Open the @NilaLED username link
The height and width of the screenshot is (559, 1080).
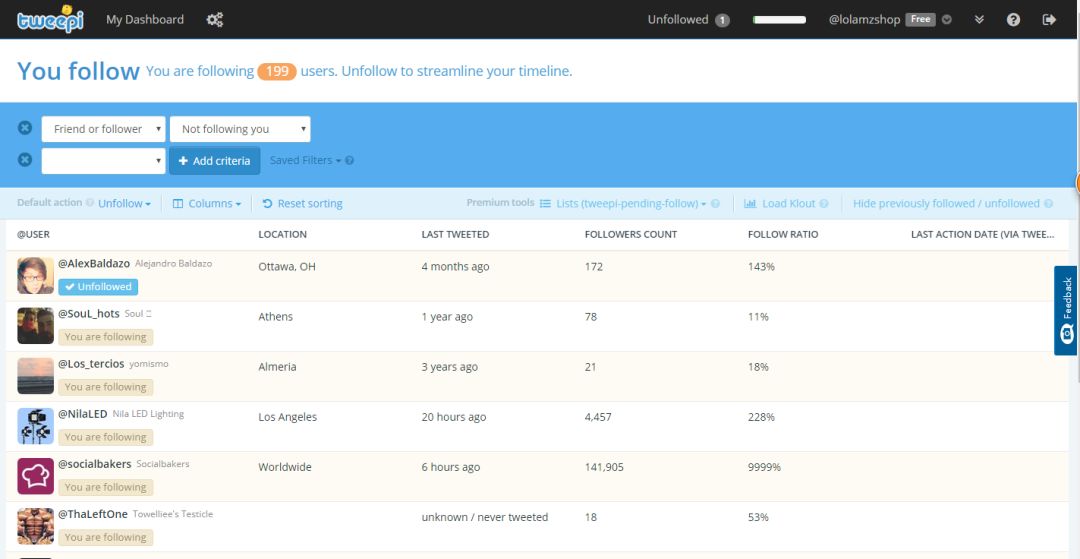tap(83, 414)
